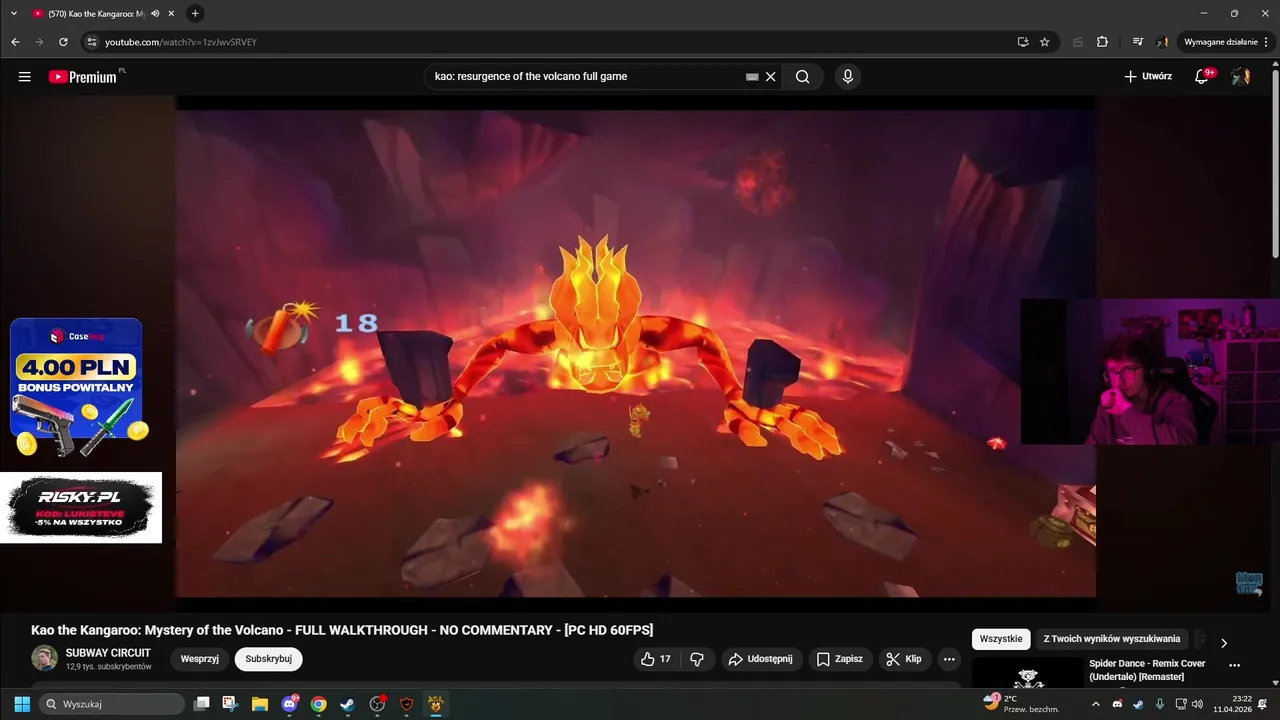Click Spider Dance video thumbnail
Screen dimensions: 1280x720
click(1027, 672)
